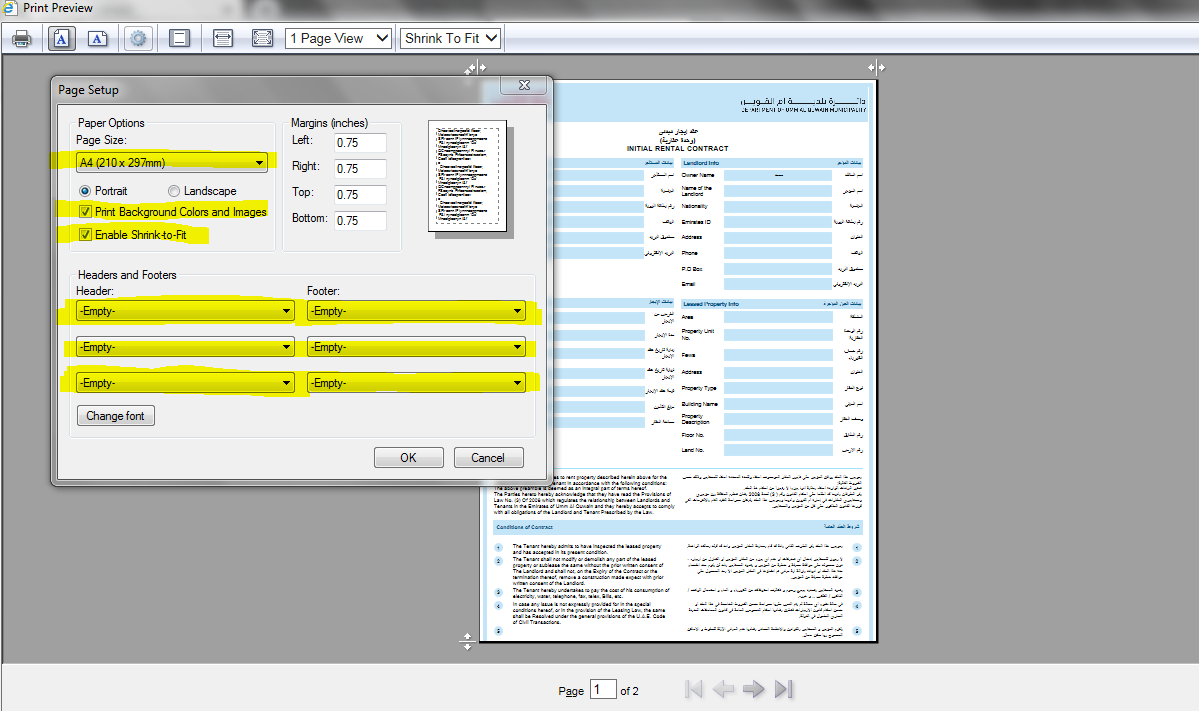The image size is (1199, 711).
Task: Click OK in Page Setup dialog
Action: coord(408,457)
